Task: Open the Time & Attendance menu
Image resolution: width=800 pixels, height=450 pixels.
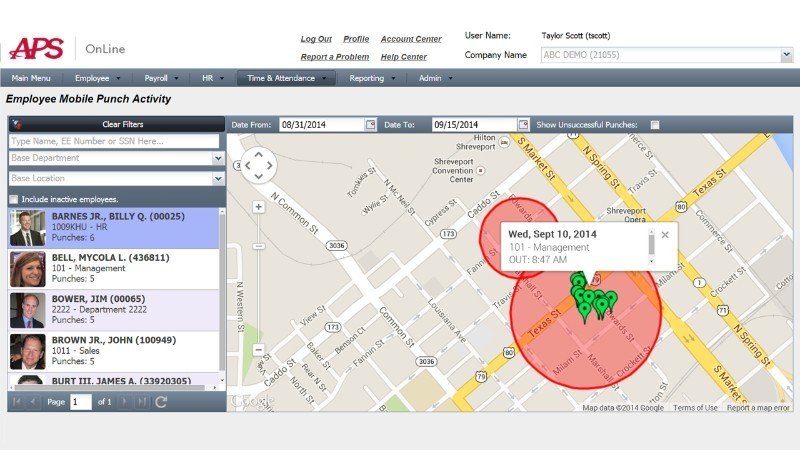Action: pos(286,78)
